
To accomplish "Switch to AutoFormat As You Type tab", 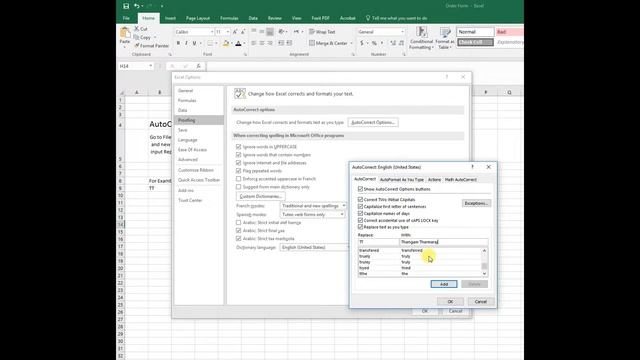I will pos(402,180).
